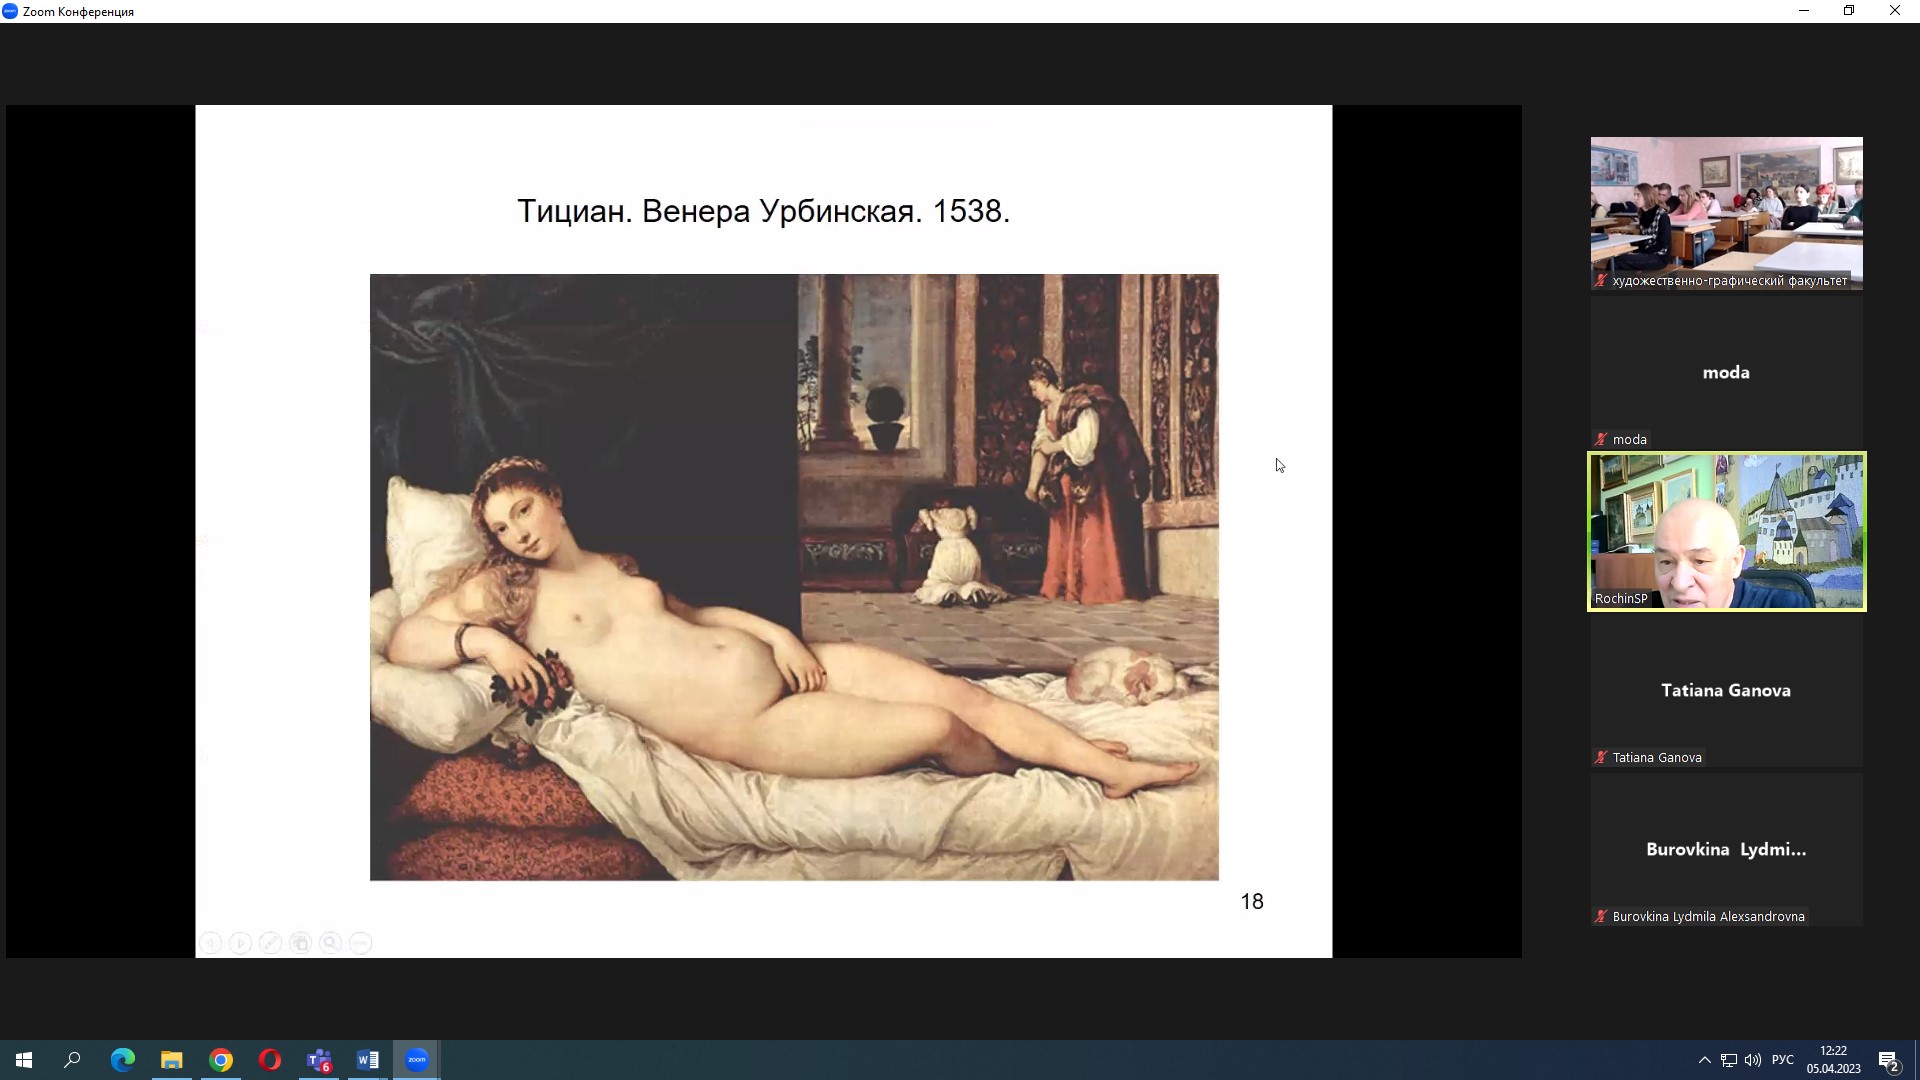
Task: Click the muted microphone icon next to moda
Action: click(1601, 439)
